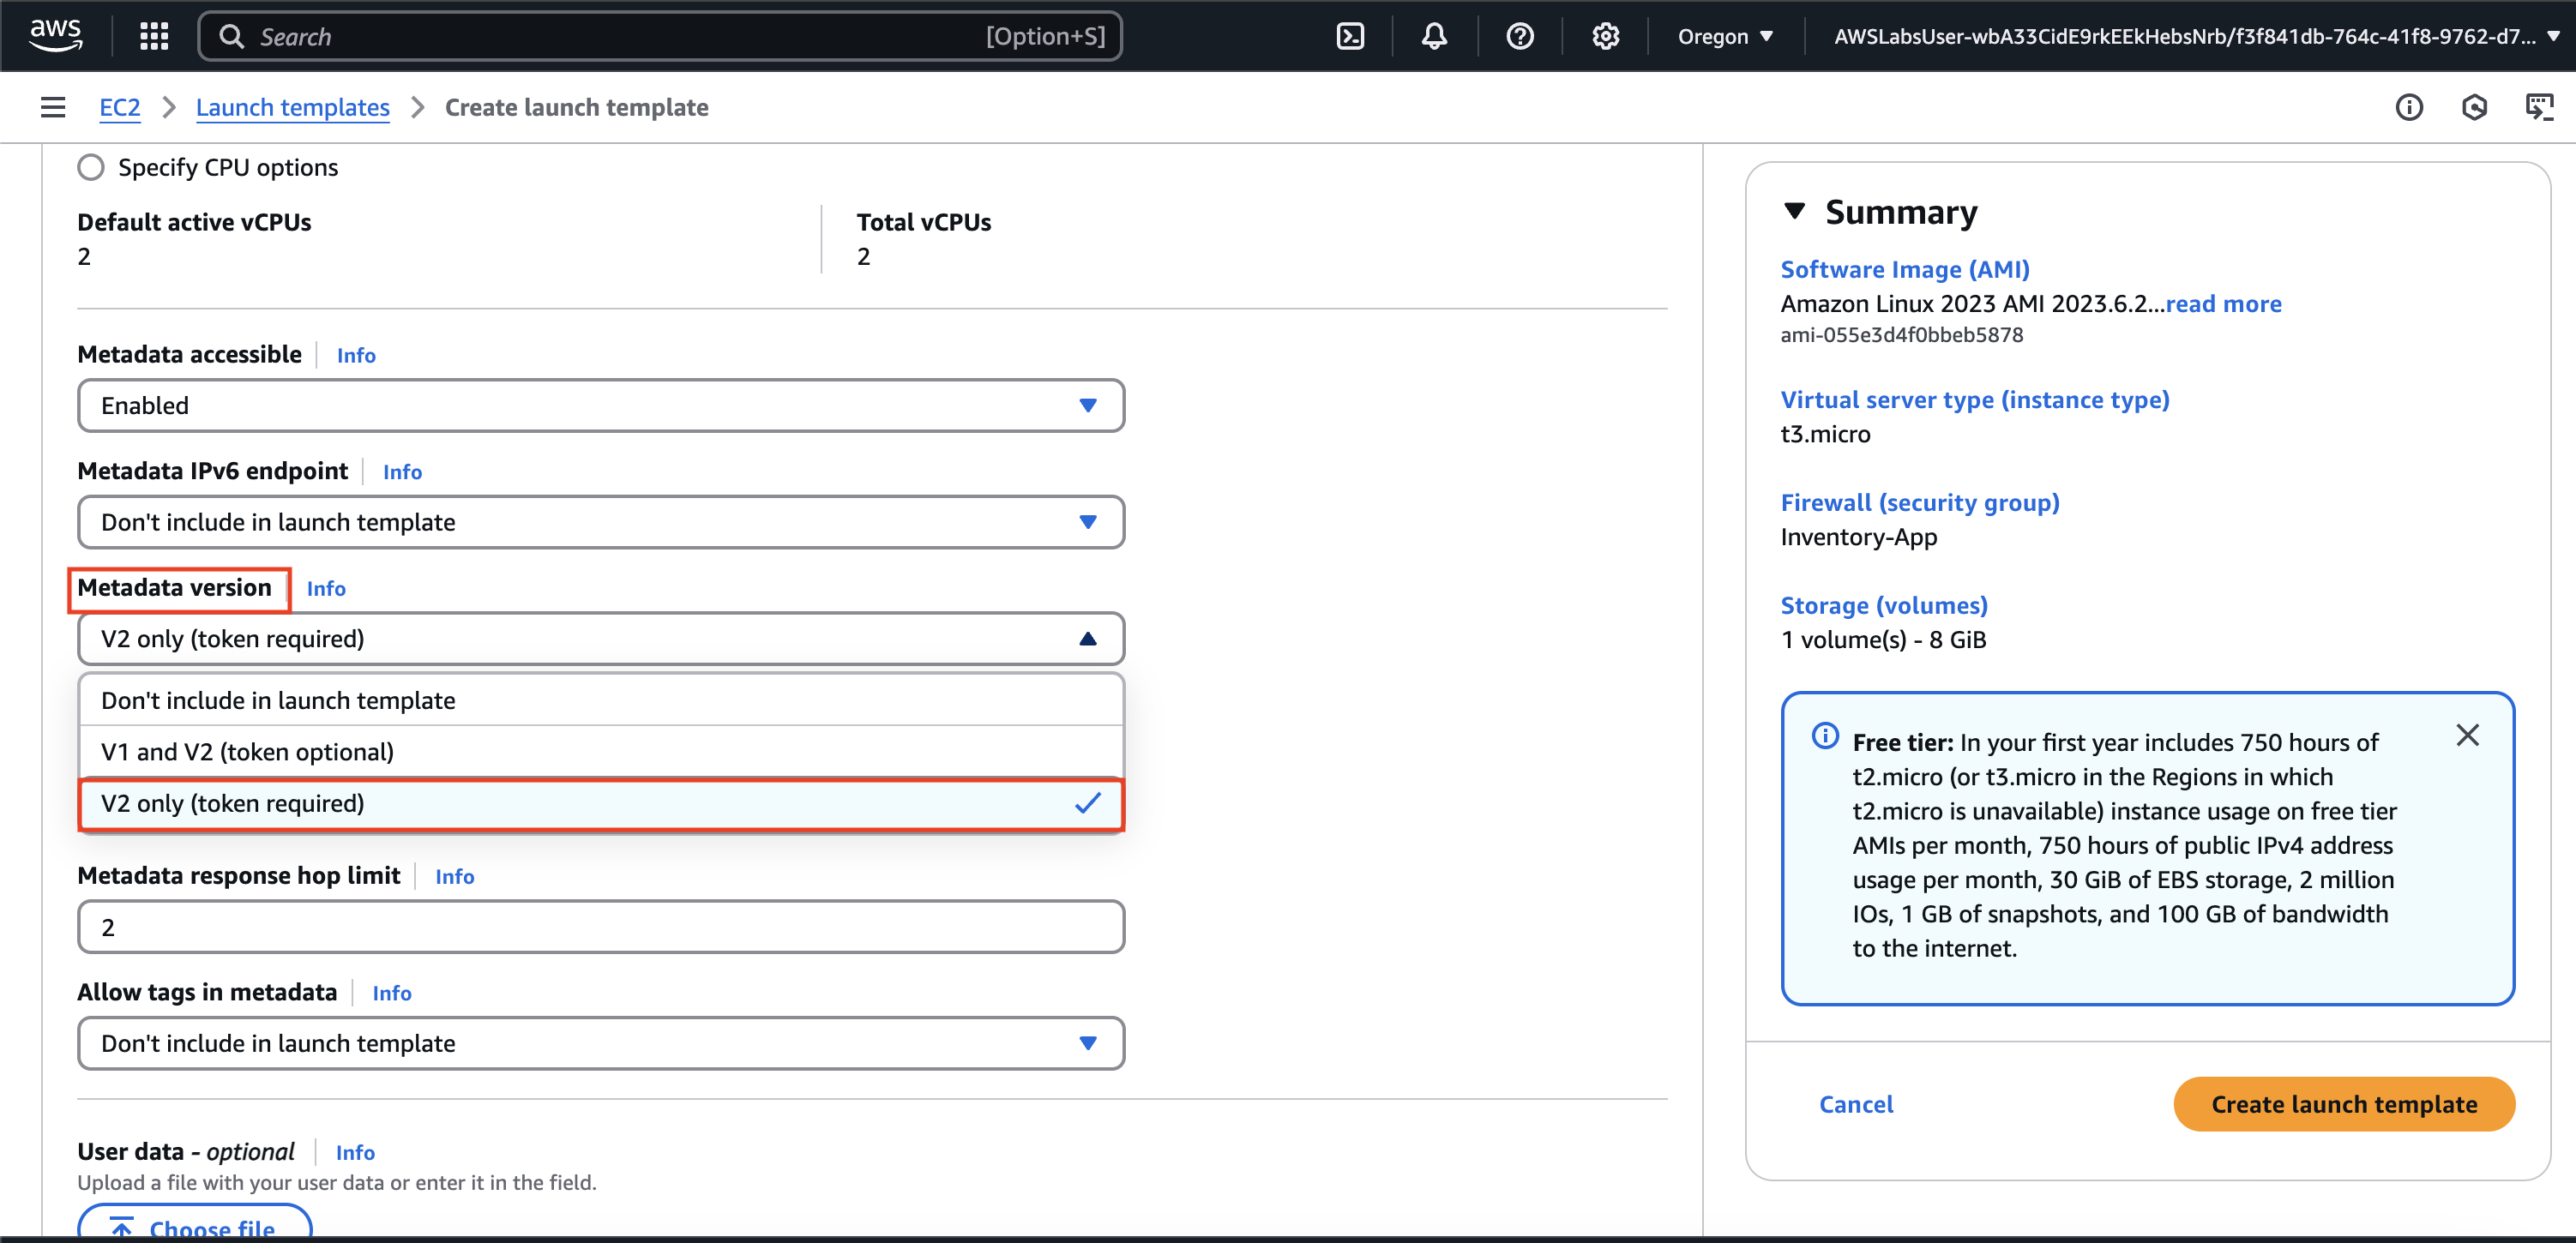
Task: Toggle the side navigation hamburger menu
Action: click(53, 107)
